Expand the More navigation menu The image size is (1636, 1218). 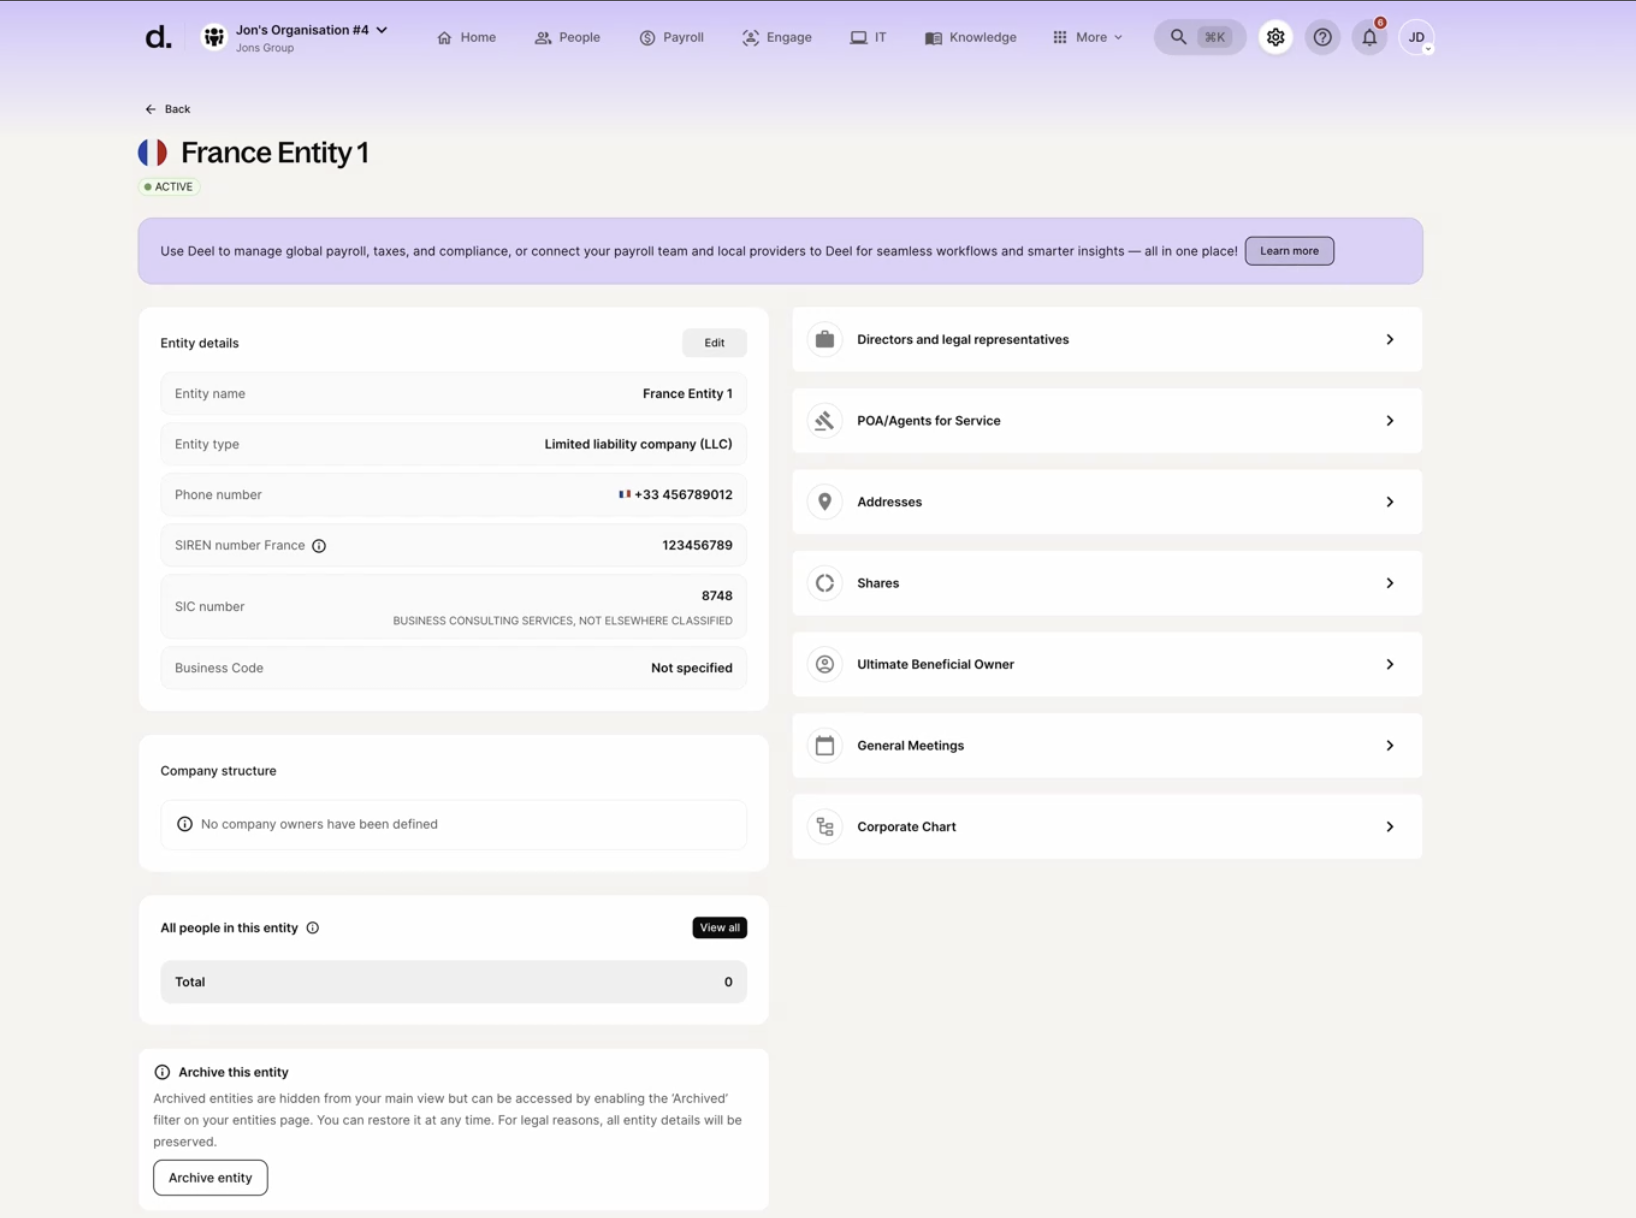pyautogui.click(x=1087, y=37)
